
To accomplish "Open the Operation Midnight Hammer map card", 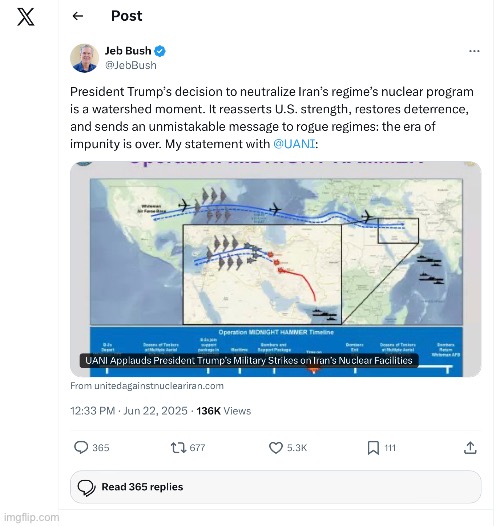I will [x=276, y=269].
